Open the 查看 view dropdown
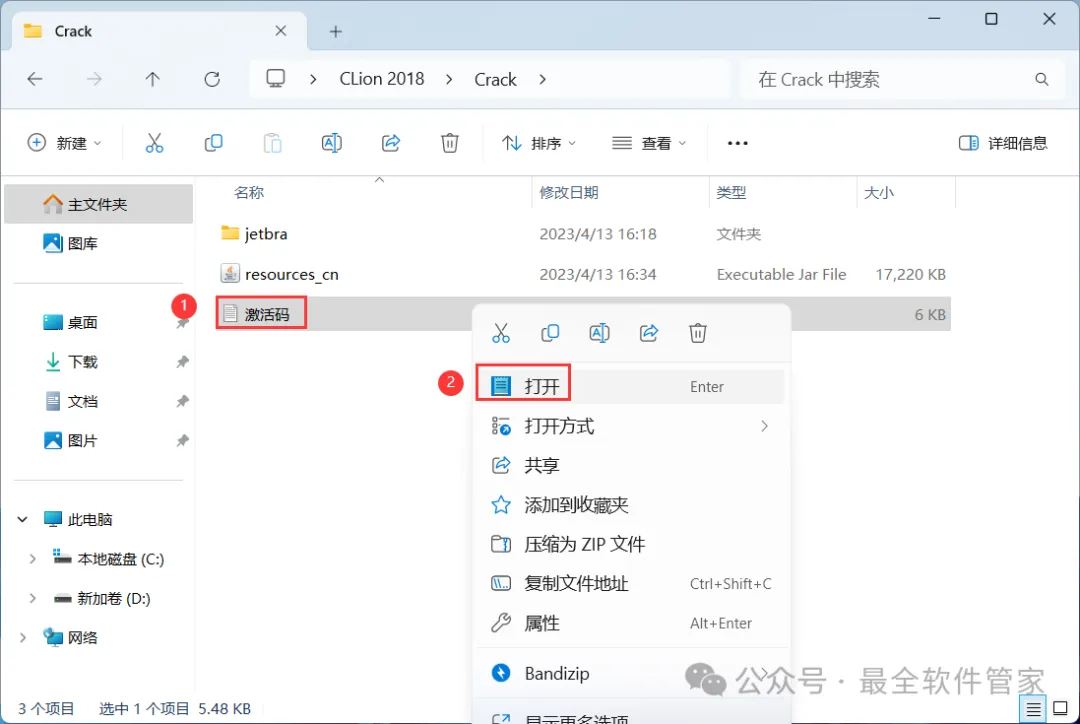 coord(650,143)
